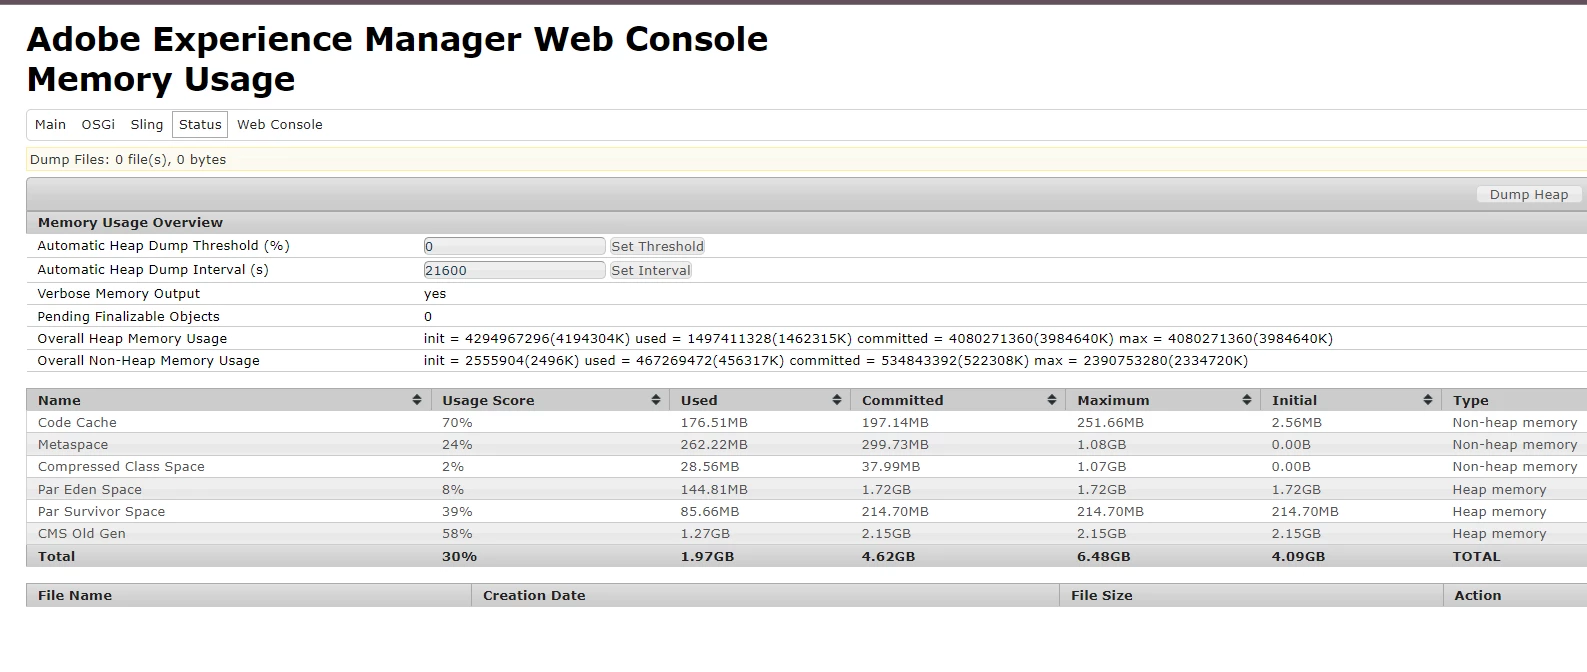1587x672 pixels.
Task: Click the Set Threshold button
Action: point(657,247)
